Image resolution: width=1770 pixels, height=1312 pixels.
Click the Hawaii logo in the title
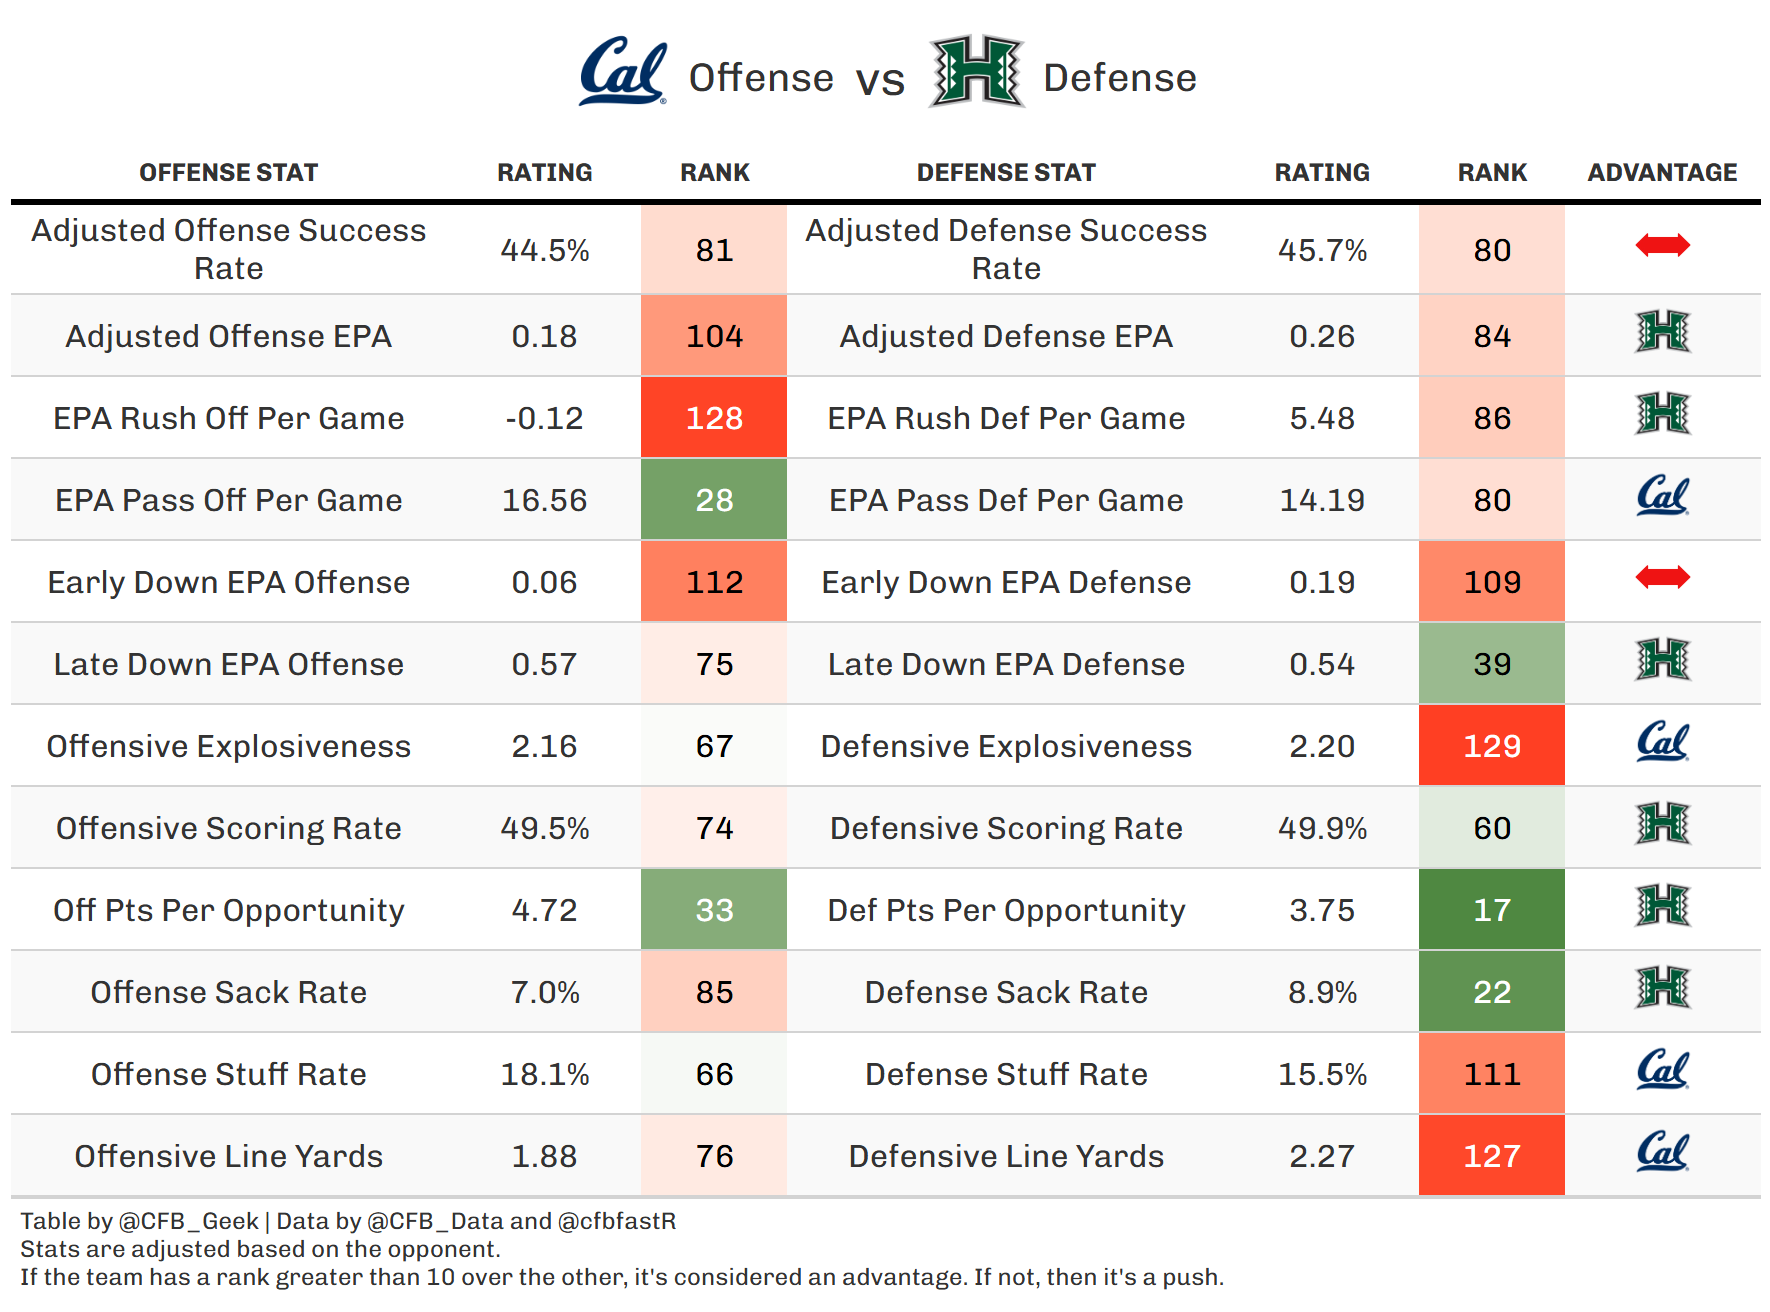coord(976,72)
